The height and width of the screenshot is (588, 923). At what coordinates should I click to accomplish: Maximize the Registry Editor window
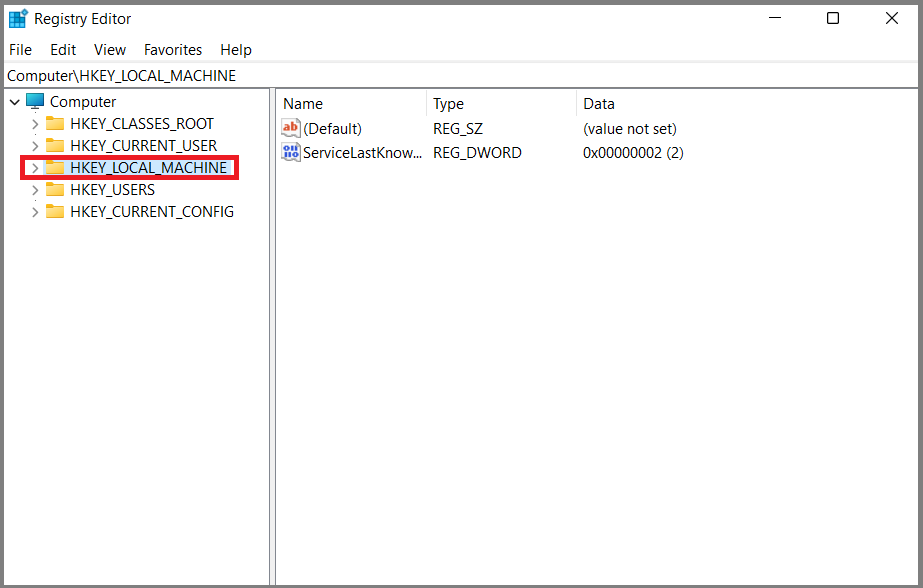(833, 18)
